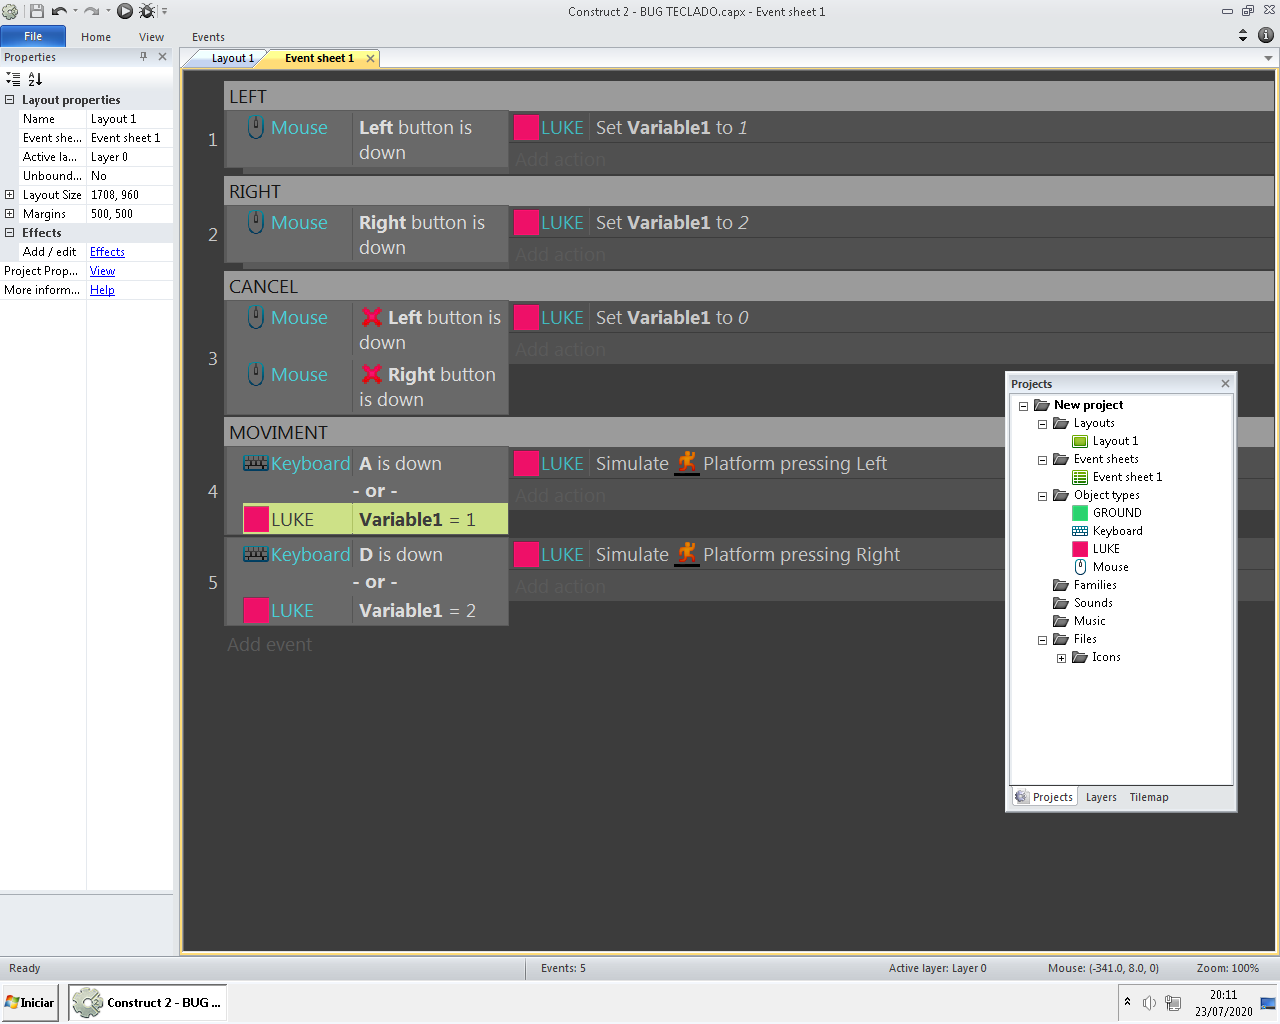Open the Iniciar start button
Image resolution: width=1280 pixels, height=1024 pixels.
[x=30, y=1002]
